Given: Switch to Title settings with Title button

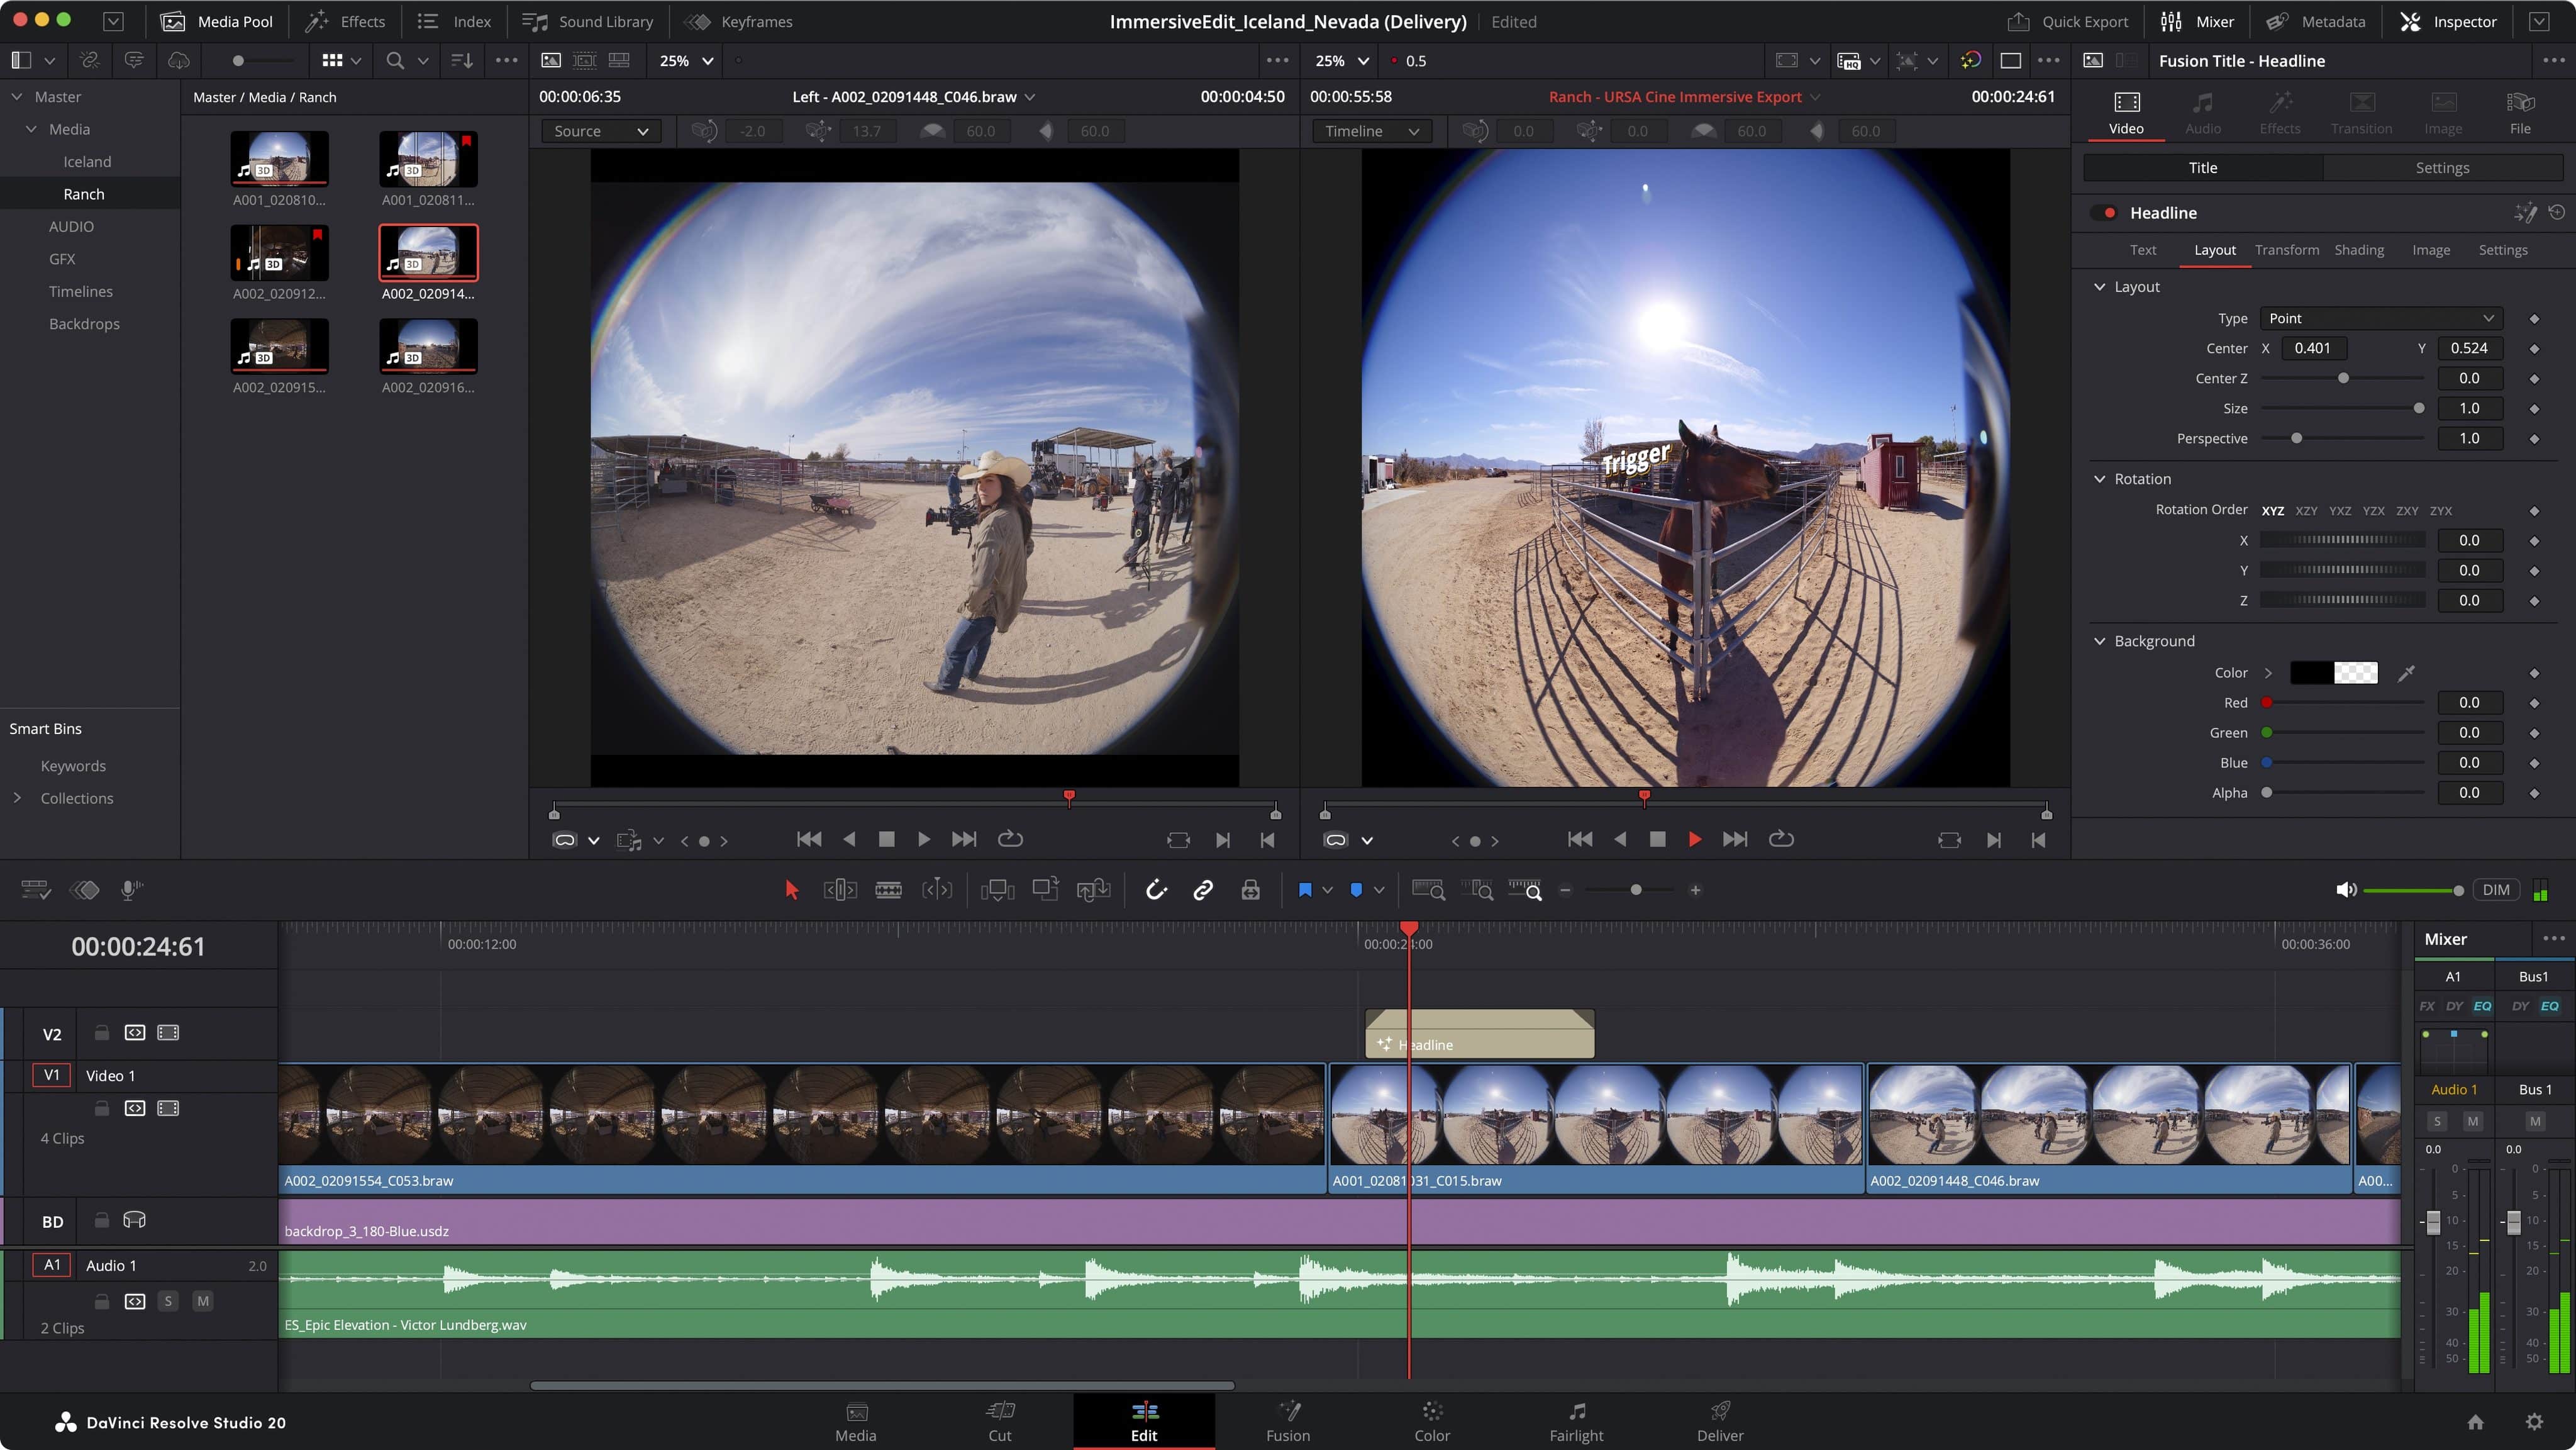Looking at the screenshot, I should pos(2203,167).
